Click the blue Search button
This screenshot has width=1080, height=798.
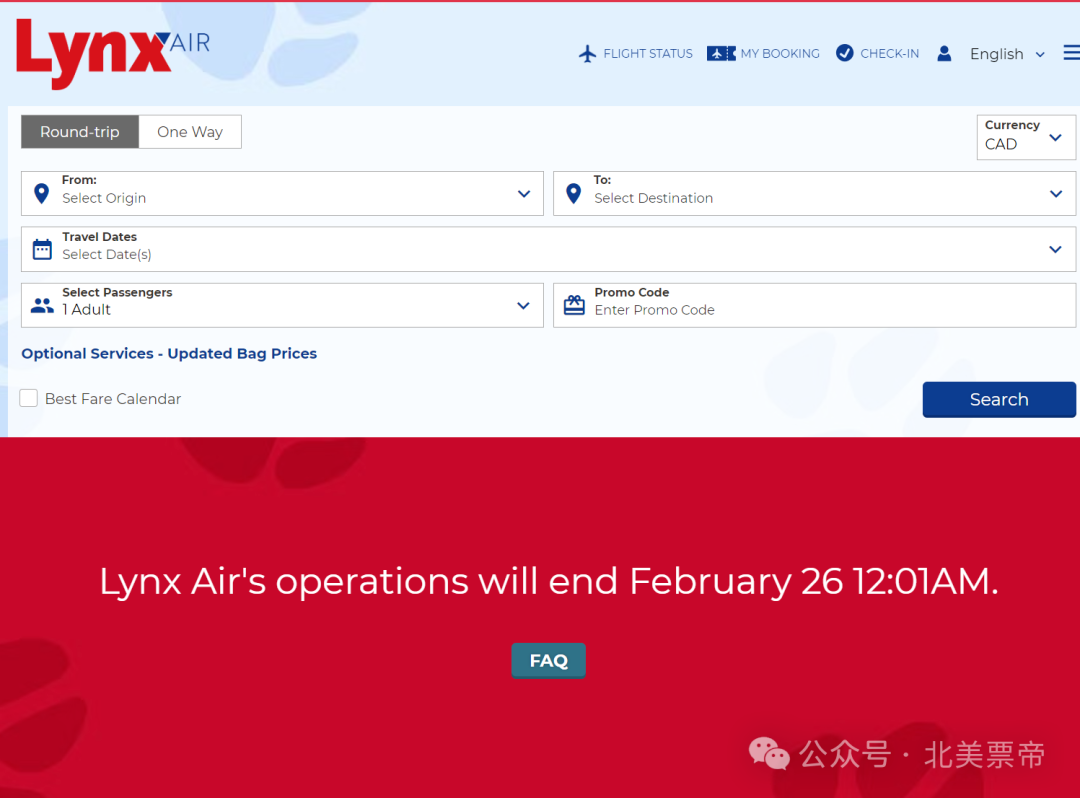pyautogui.click(x=999, y=399)
